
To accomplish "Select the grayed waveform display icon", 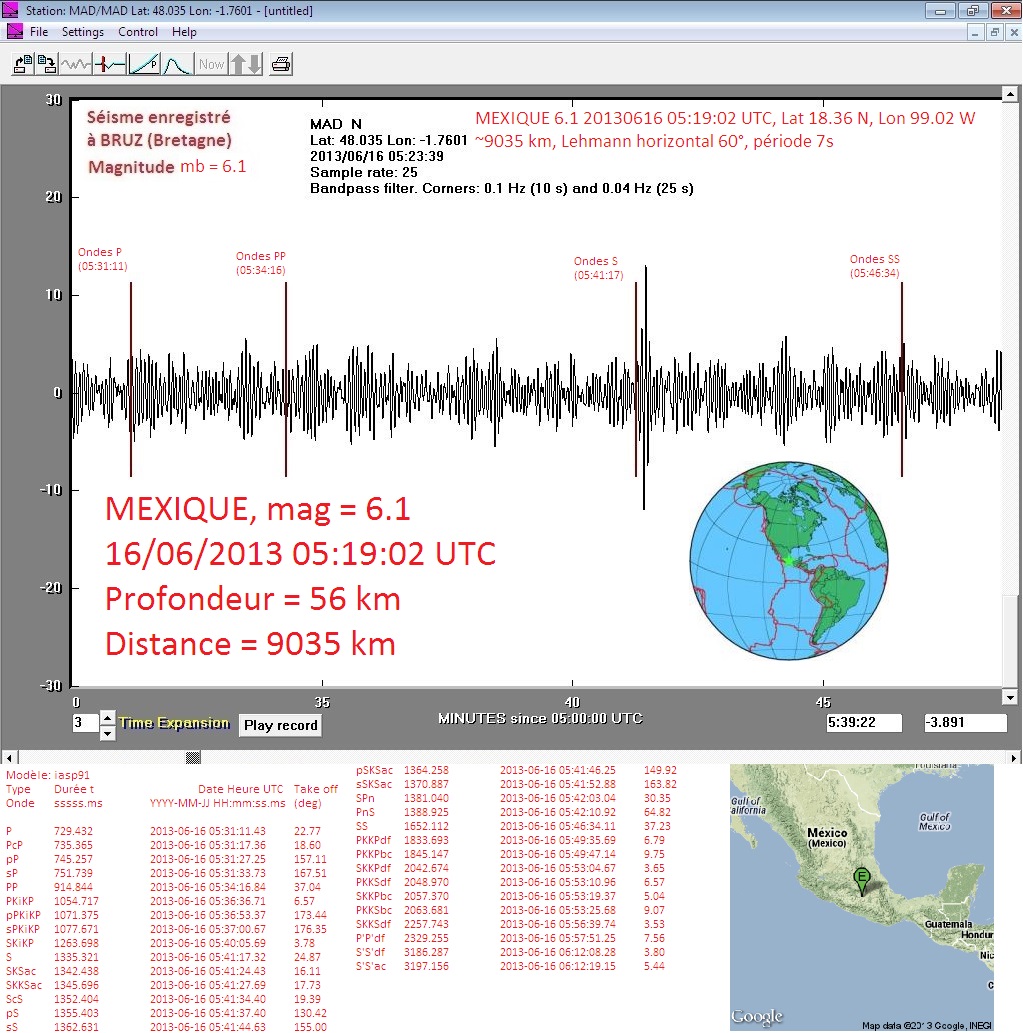I will (77, 65).
